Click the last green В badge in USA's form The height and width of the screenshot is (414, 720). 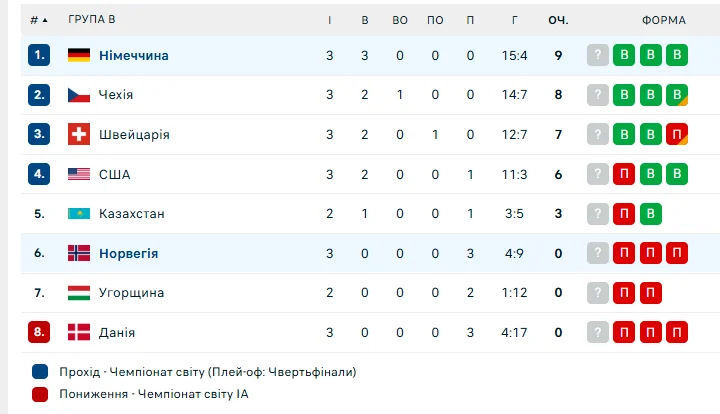[x=677, y=174]
